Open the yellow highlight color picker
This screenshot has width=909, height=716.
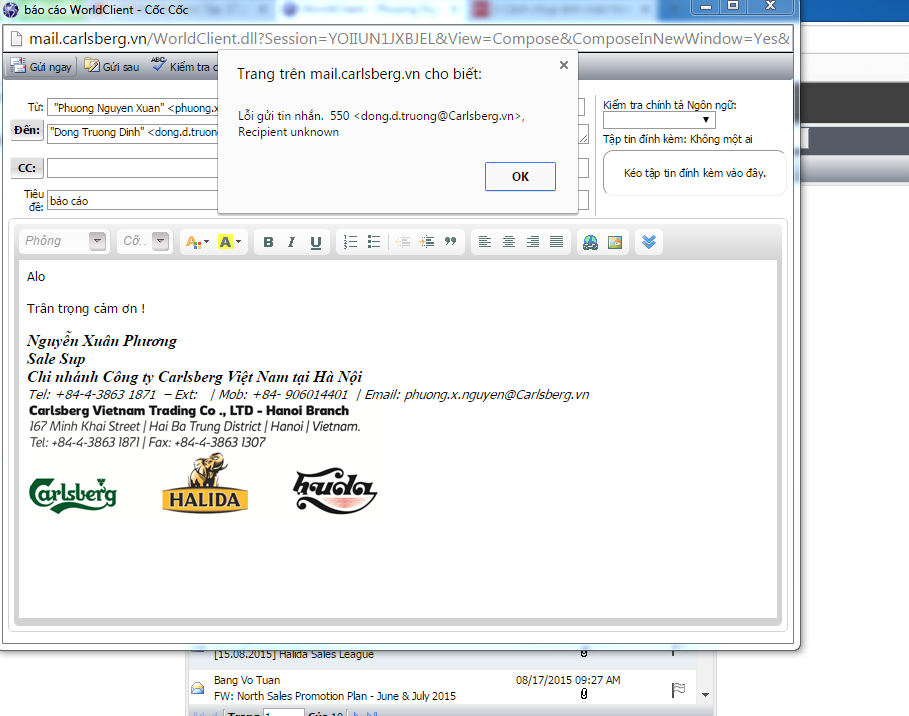[230, 242]
